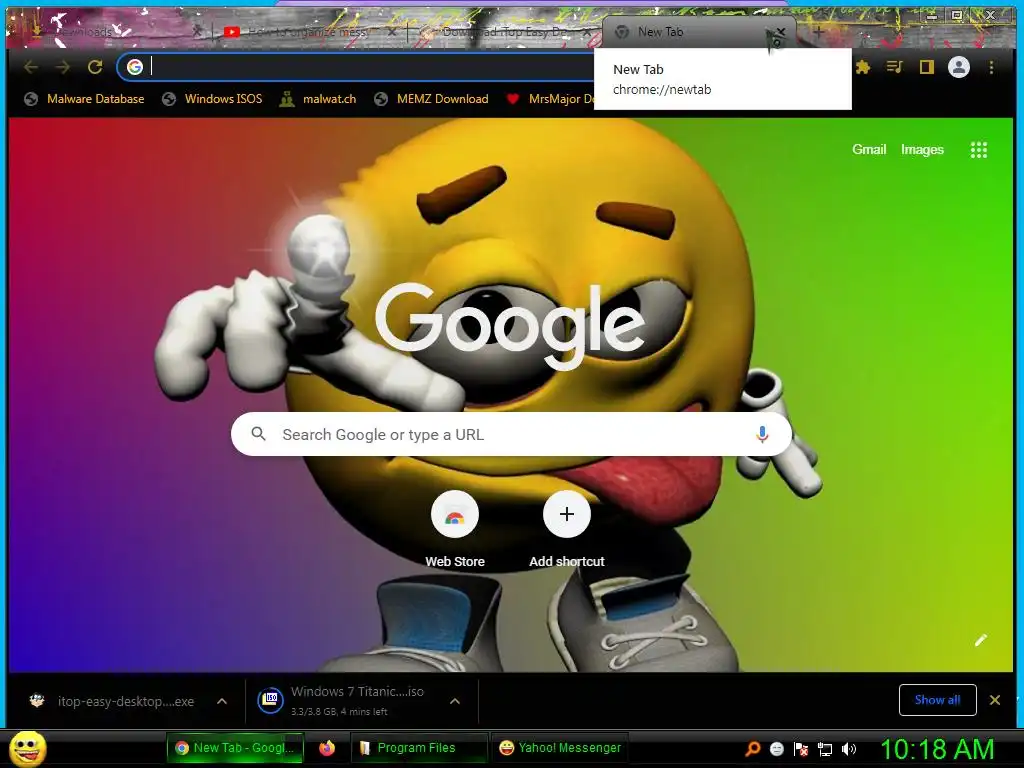The width and height of the screenshot is (1024, 768).
Task: Expand options for itop-easy-desktop download
Action: pyautogui.click(x=222, y=701)
